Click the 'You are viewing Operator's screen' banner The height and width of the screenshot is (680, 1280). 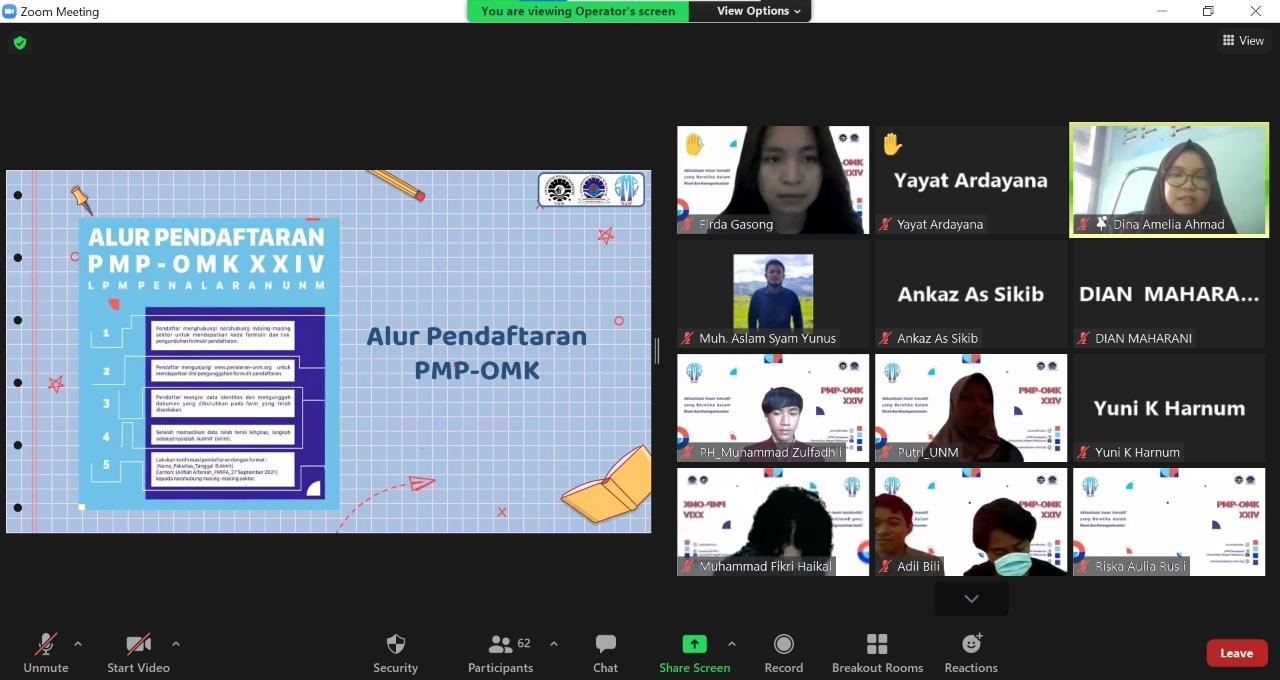578,11
